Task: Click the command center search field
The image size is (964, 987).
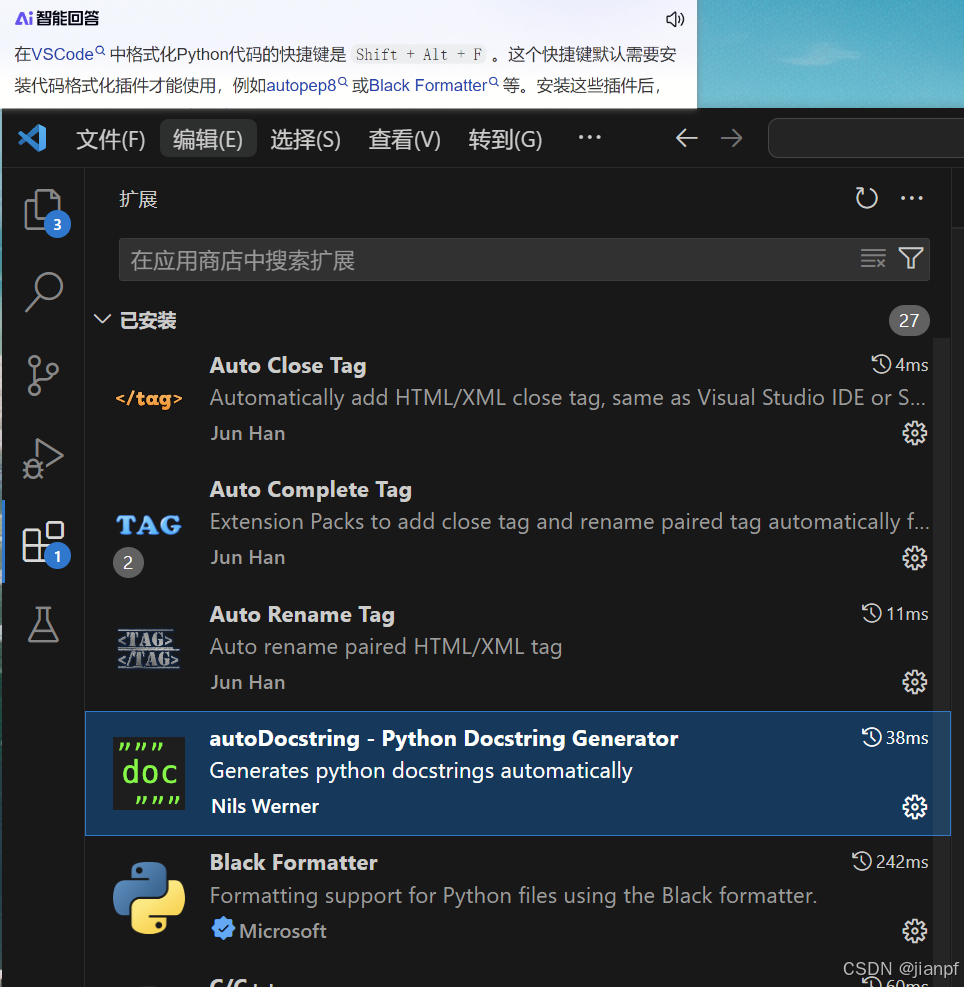Action: click(x=866, y=138)
